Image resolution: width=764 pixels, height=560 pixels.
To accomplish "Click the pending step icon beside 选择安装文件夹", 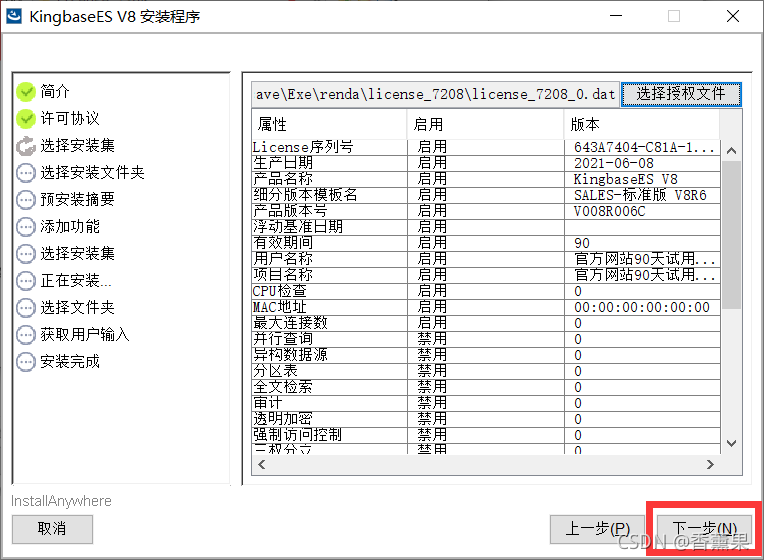I will [26, 173].
